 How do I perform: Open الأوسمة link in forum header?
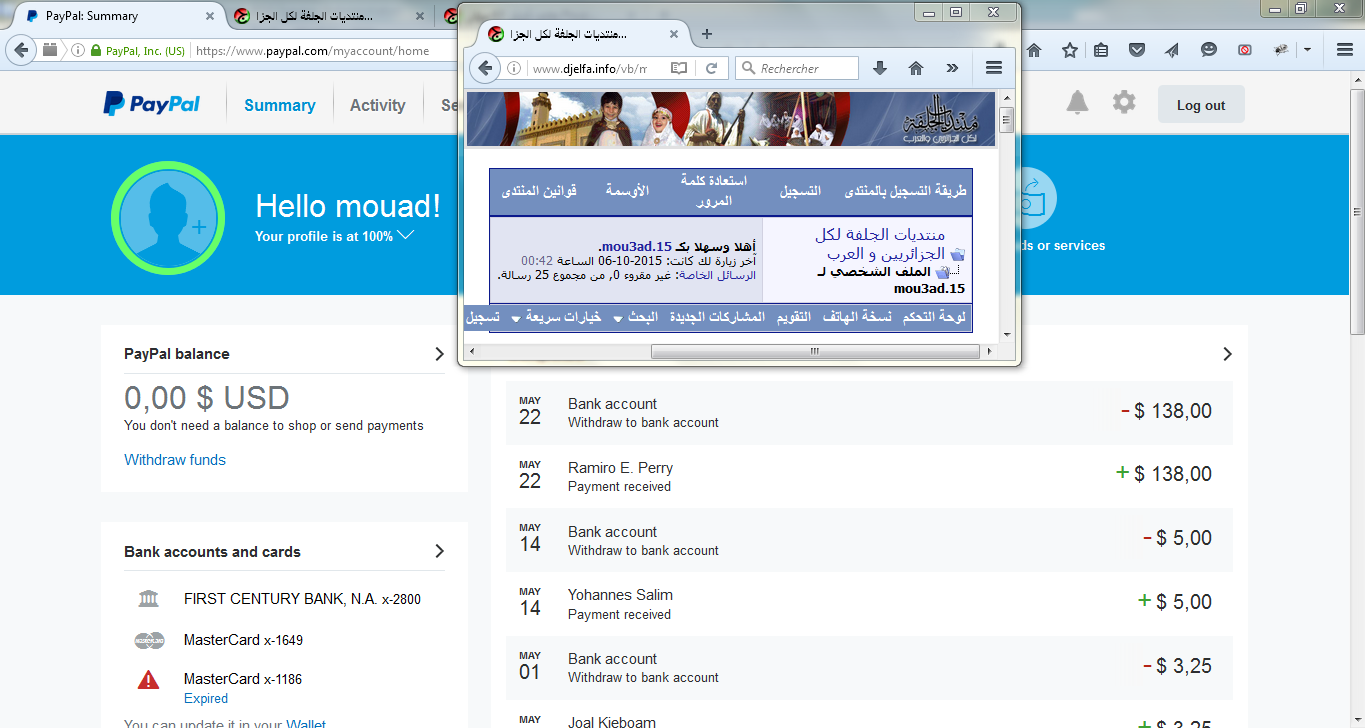pos(627,190)
